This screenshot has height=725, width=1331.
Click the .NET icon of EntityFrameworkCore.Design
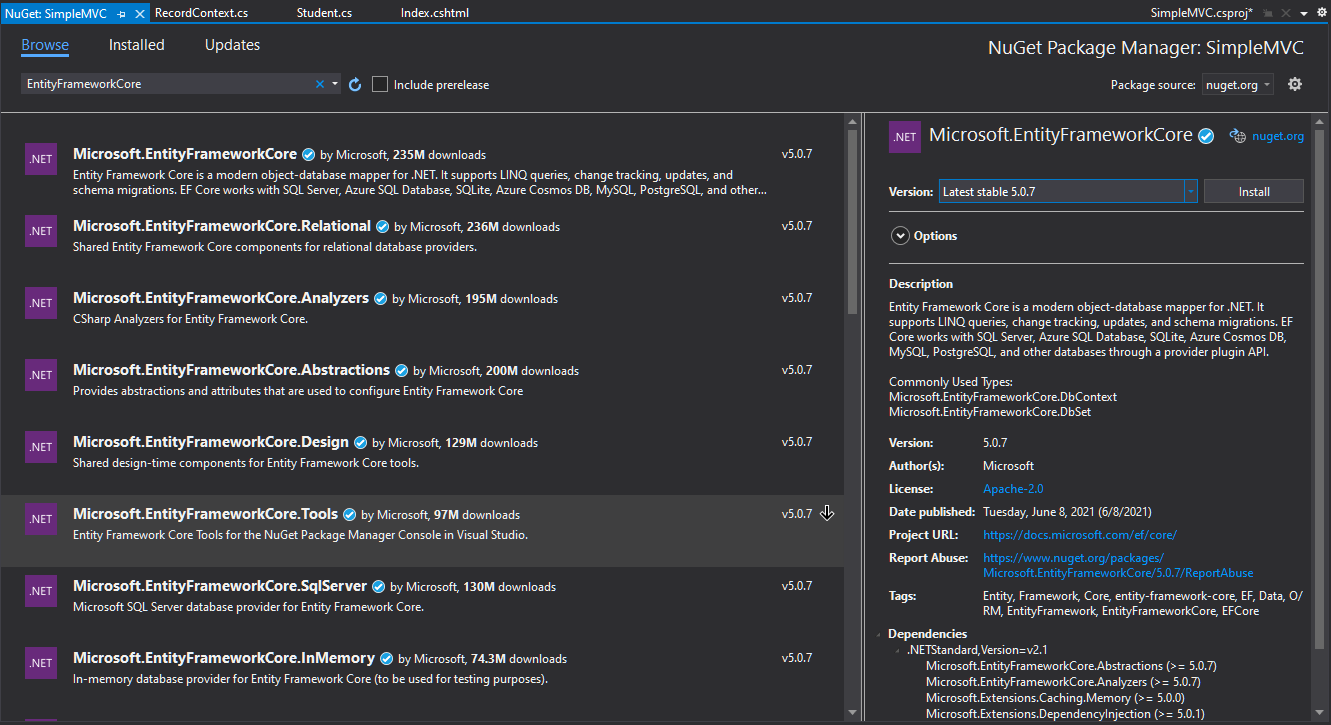point(41,447)
